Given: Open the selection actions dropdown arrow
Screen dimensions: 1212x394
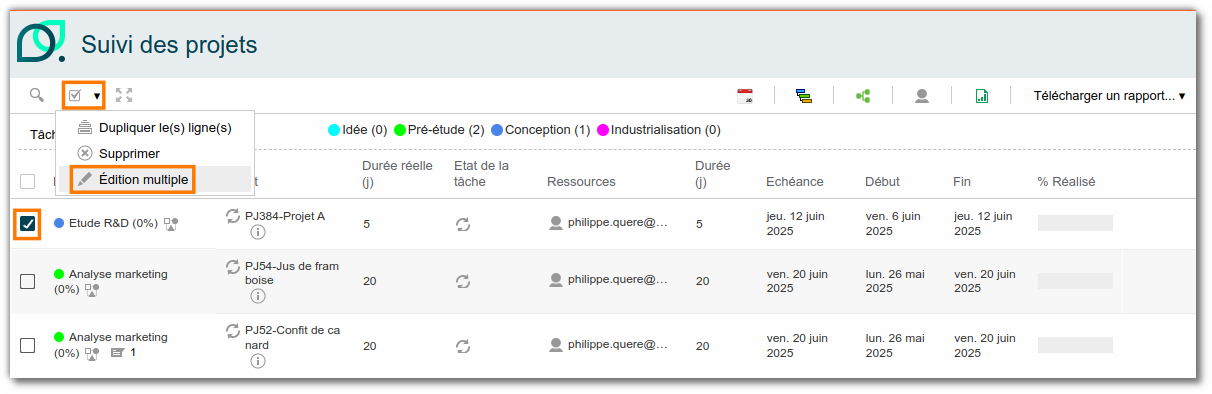Looking at the screenshot, I should click(97, 97).
